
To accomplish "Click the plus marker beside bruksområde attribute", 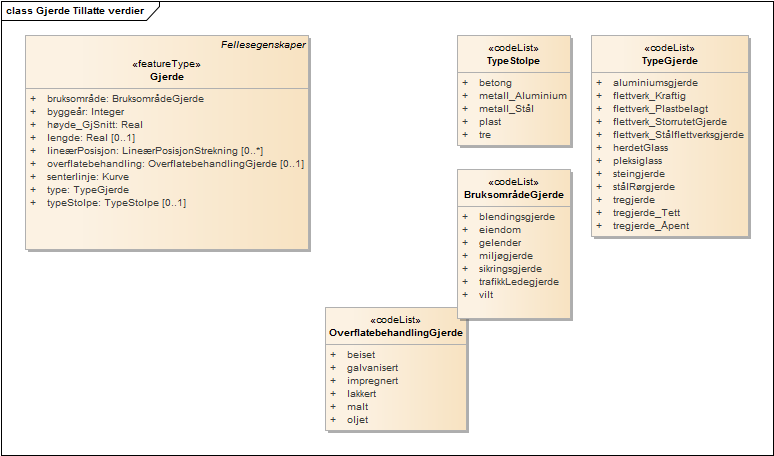I will [33, 99].
